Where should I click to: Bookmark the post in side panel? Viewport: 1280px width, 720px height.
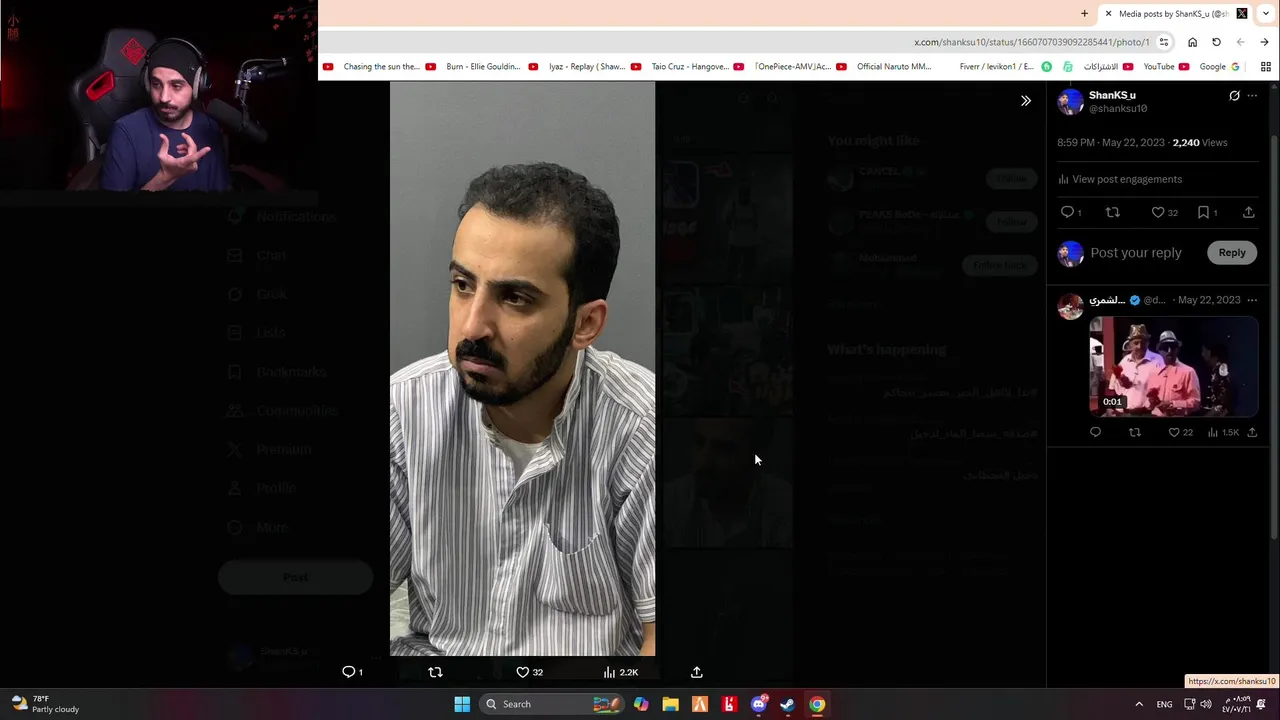(x=1203, y=212)
